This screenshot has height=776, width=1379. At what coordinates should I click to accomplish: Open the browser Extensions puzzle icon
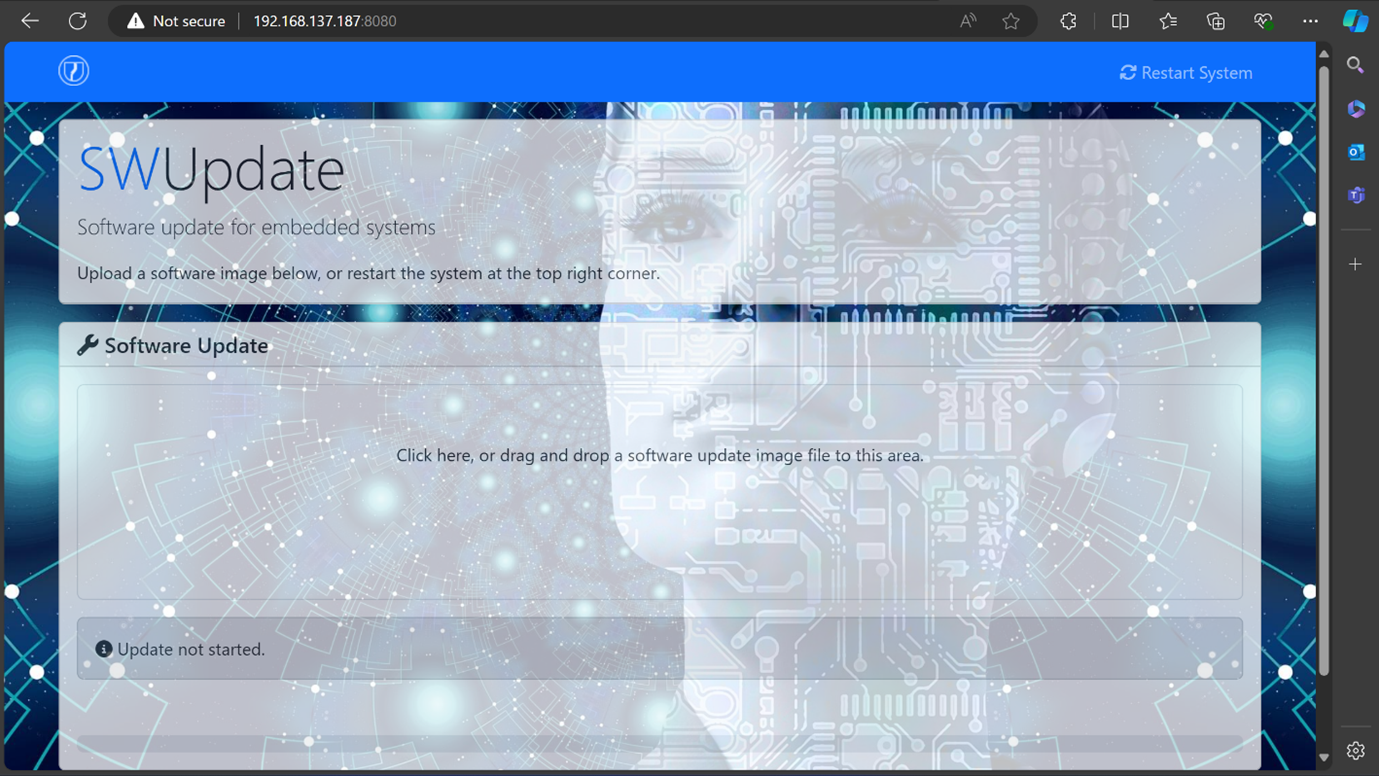1067,20
